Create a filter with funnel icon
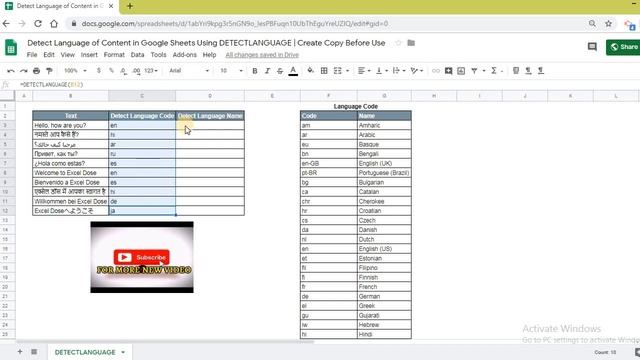640x360 pixels. 474,71
